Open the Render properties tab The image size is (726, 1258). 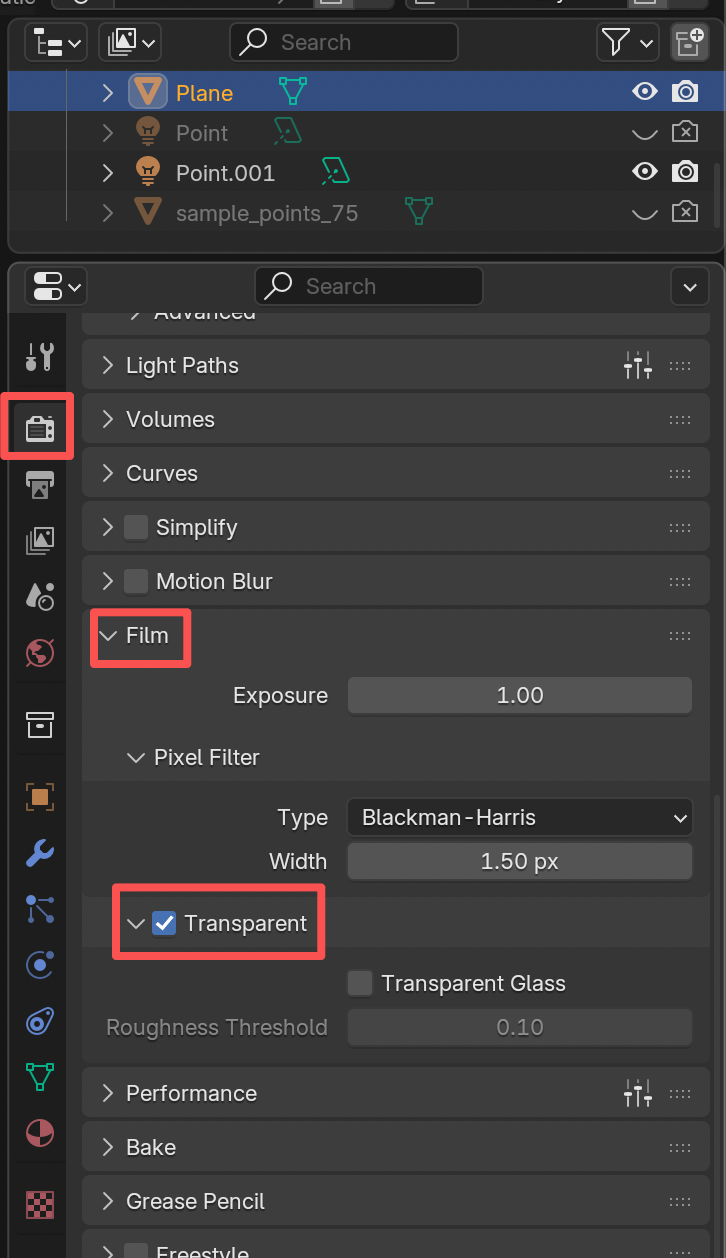39,429
